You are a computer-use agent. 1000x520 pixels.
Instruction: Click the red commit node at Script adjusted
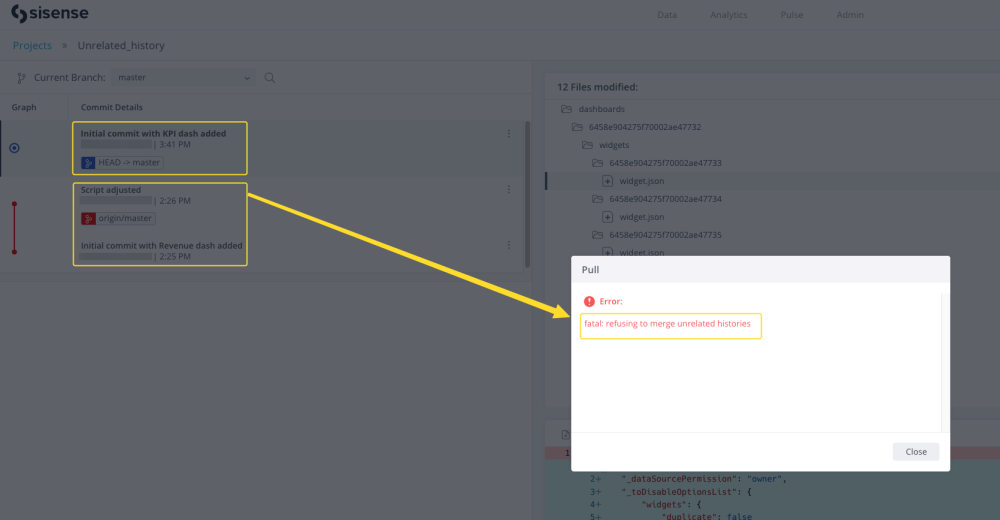(x=14, y=204)
